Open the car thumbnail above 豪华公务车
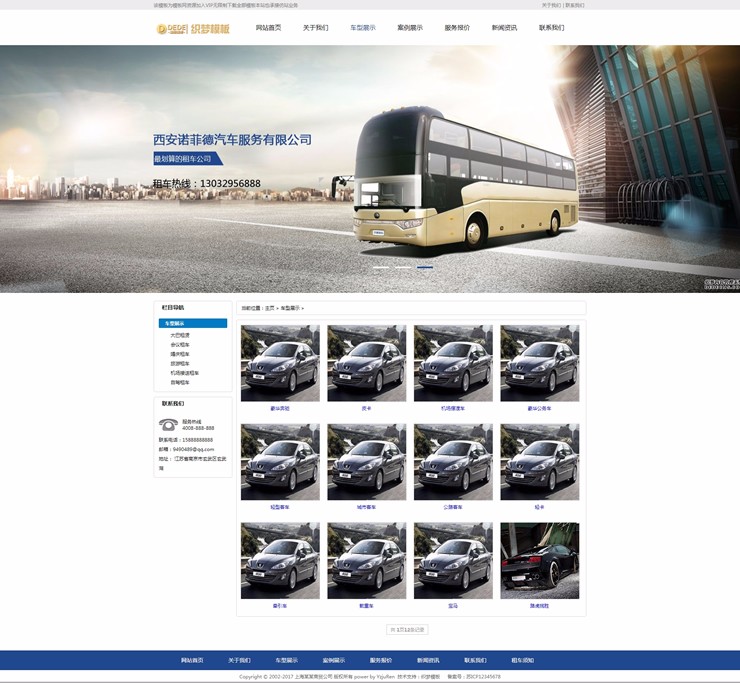This screenshot has height=683, width=740. 540,363
